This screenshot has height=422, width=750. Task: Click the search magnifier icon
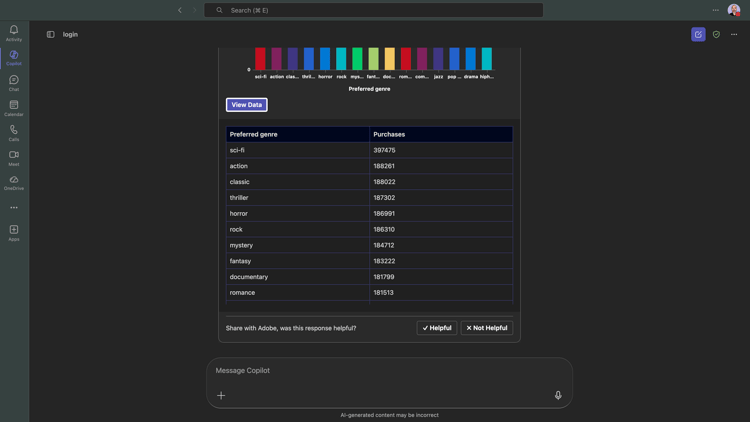tap(219, 10)
